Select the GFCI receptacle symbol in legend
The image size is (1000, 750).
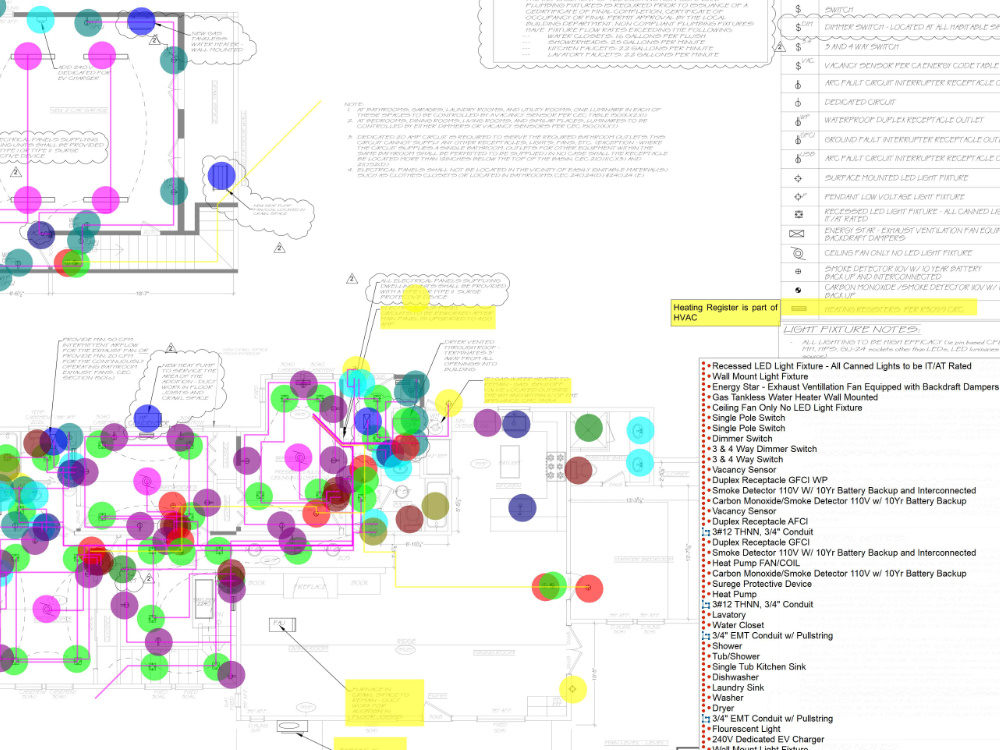point(804,138)
